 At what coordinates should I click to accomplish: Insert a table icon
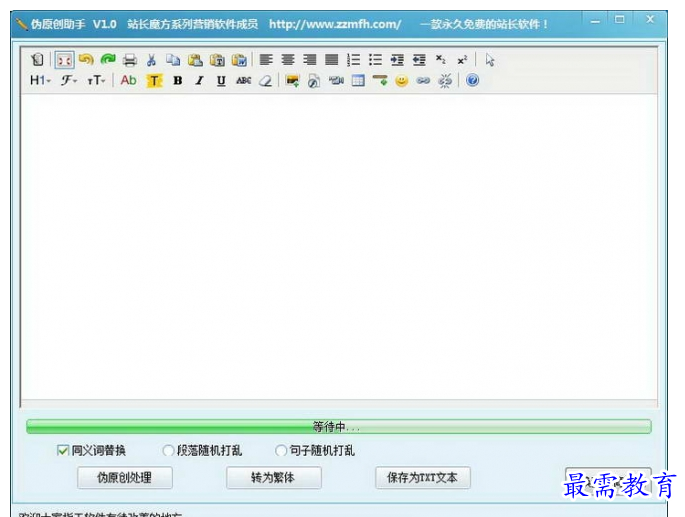pyautogui.click(x=358, y=80)
